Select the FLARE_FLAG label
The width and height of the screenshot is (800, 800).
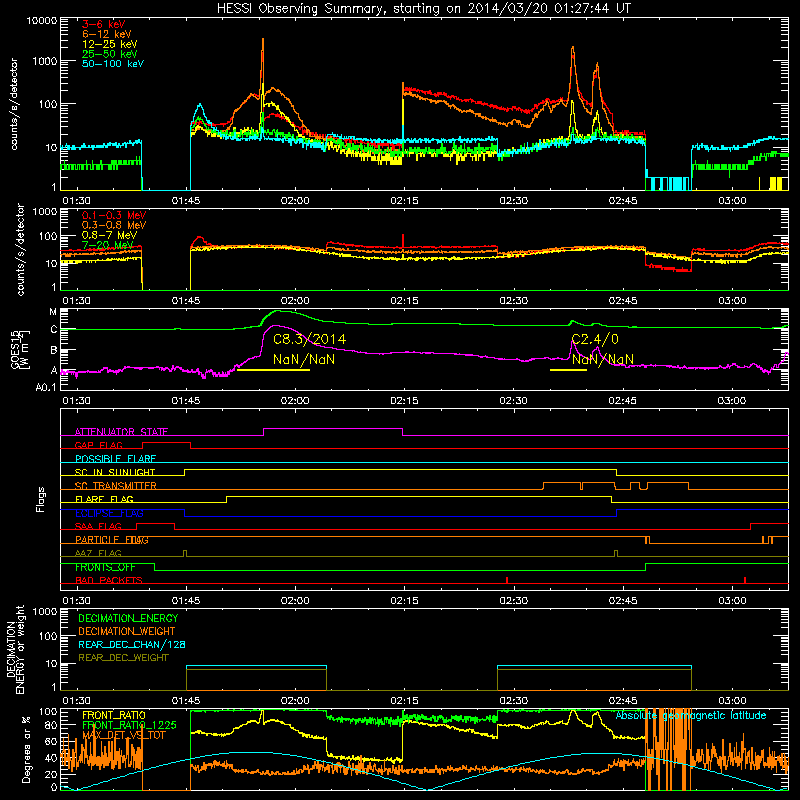click(104, 499)
